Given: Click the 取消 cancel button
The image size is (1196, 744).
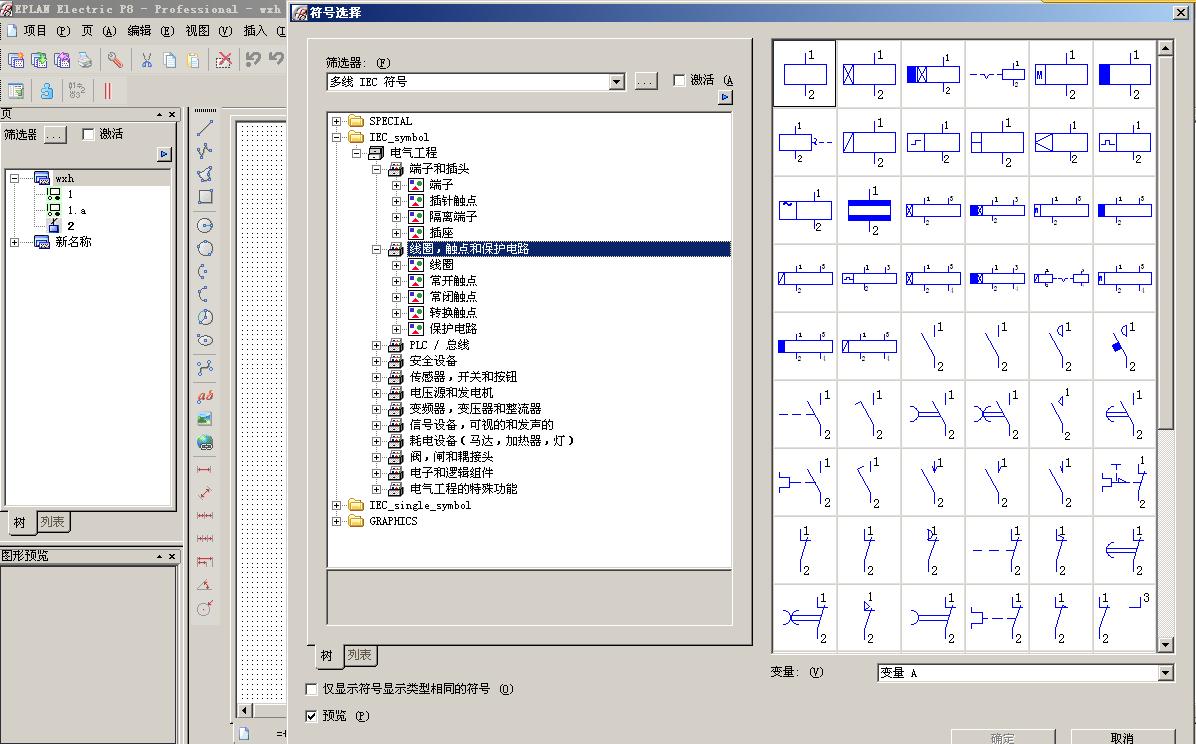Looking at the screenshot, I should click(1121, 737).
